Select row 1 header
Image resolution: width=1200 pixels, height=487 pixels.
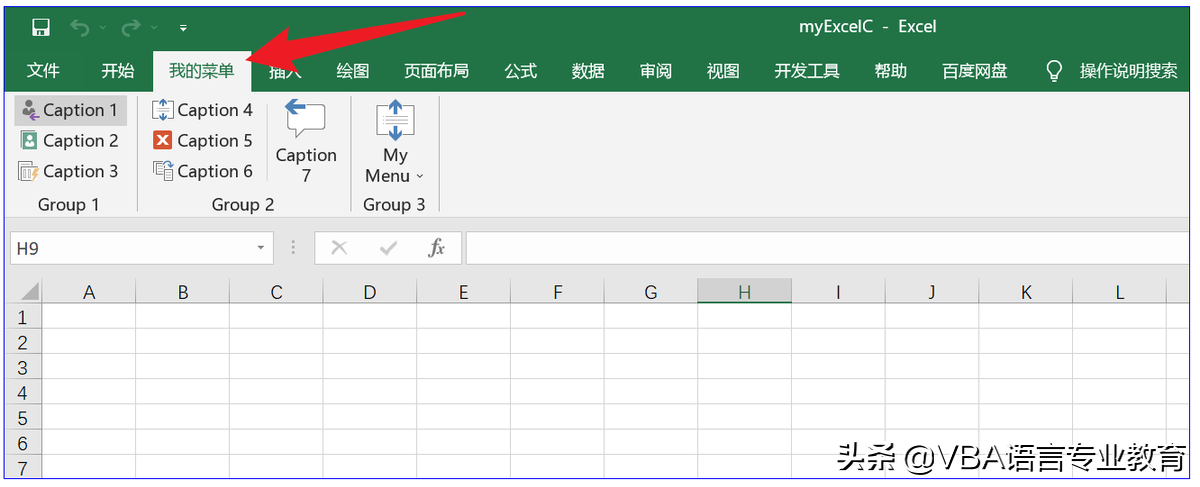[24, 317]
